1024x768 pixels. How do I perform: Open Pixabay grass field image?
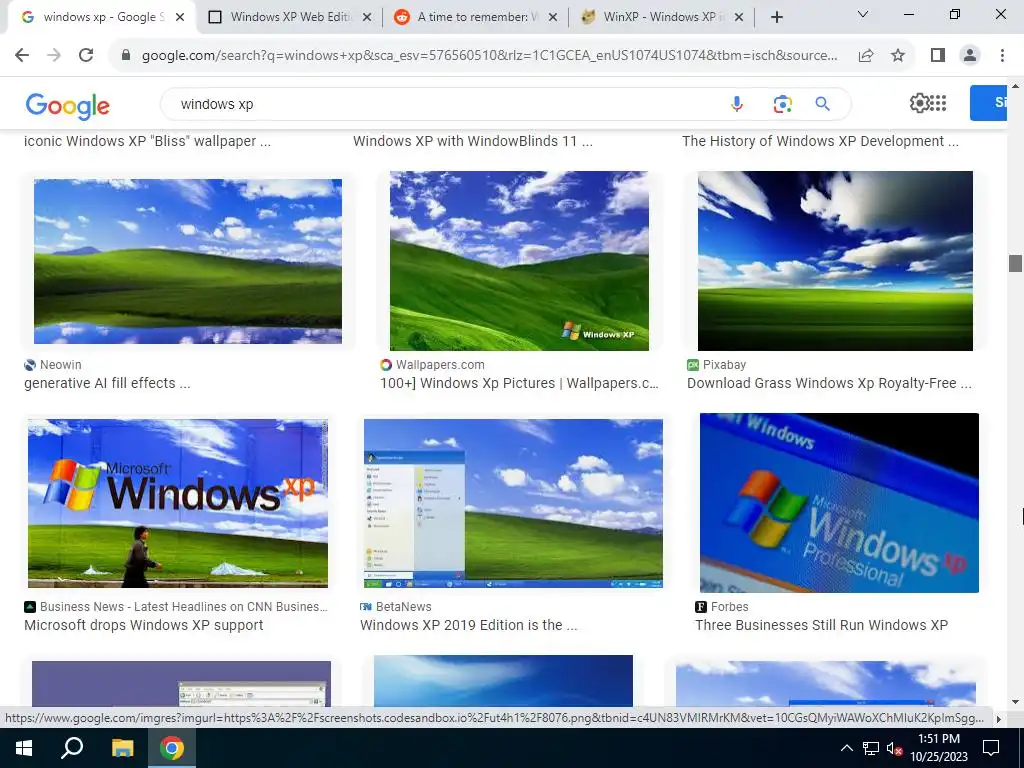click(x=835, y=261)
